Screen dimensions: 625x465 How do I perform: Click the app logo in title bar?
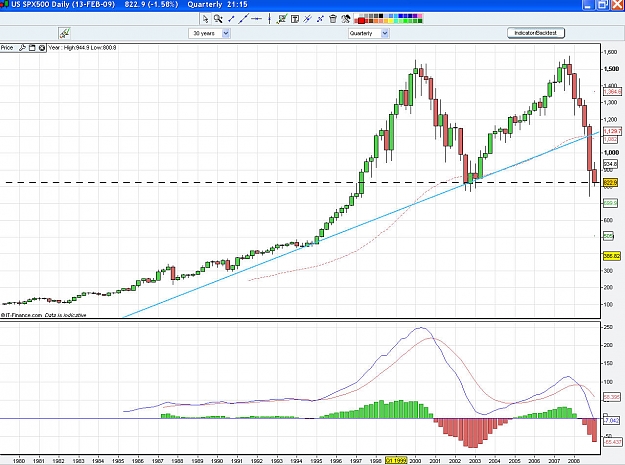pos(5,4)
